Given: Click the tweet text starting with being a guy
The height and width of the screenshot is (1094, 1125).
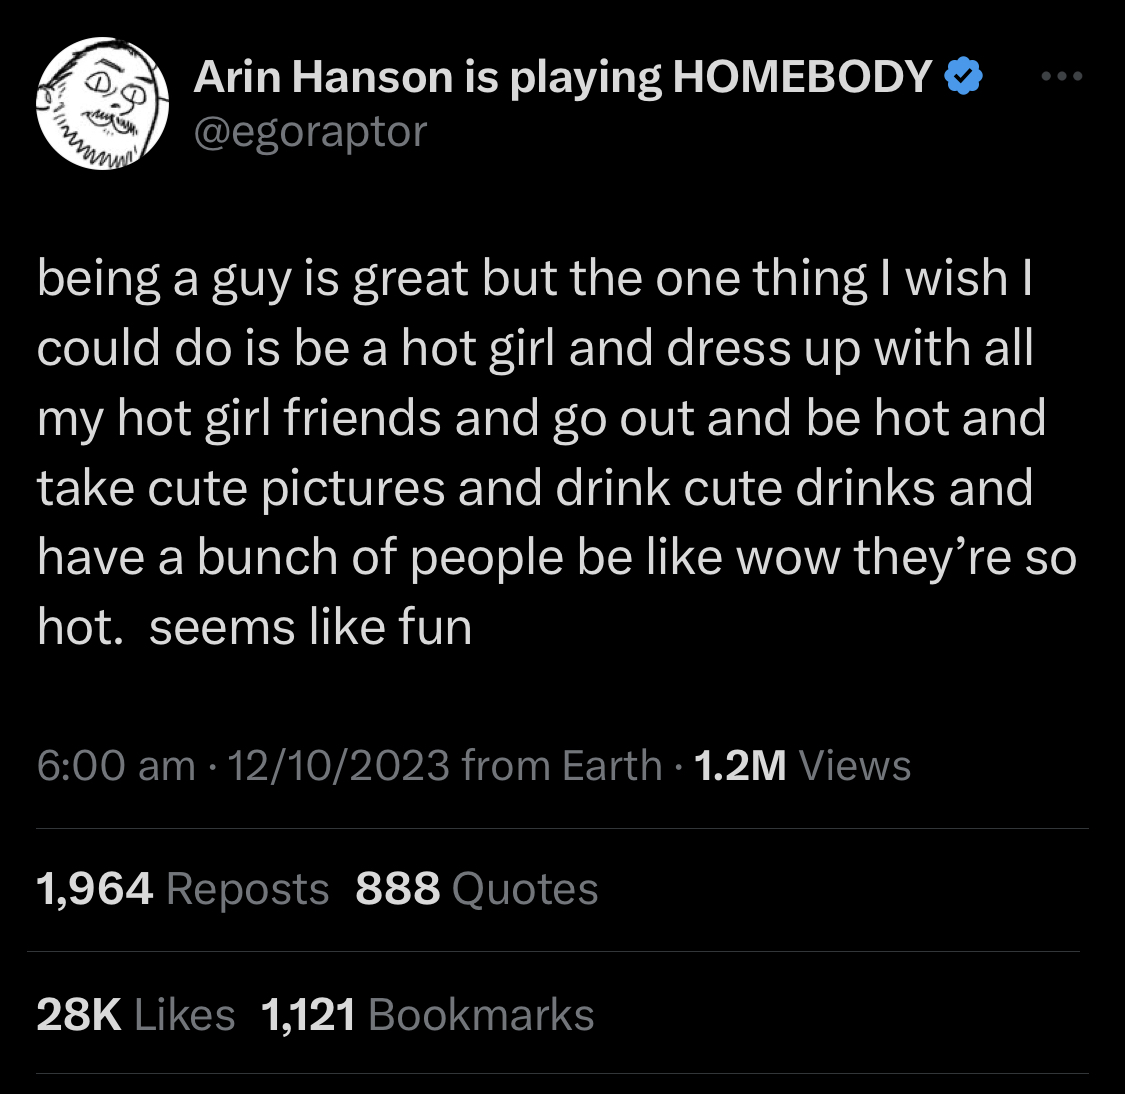Looking at the screenshot, I should tap(557, 452).
